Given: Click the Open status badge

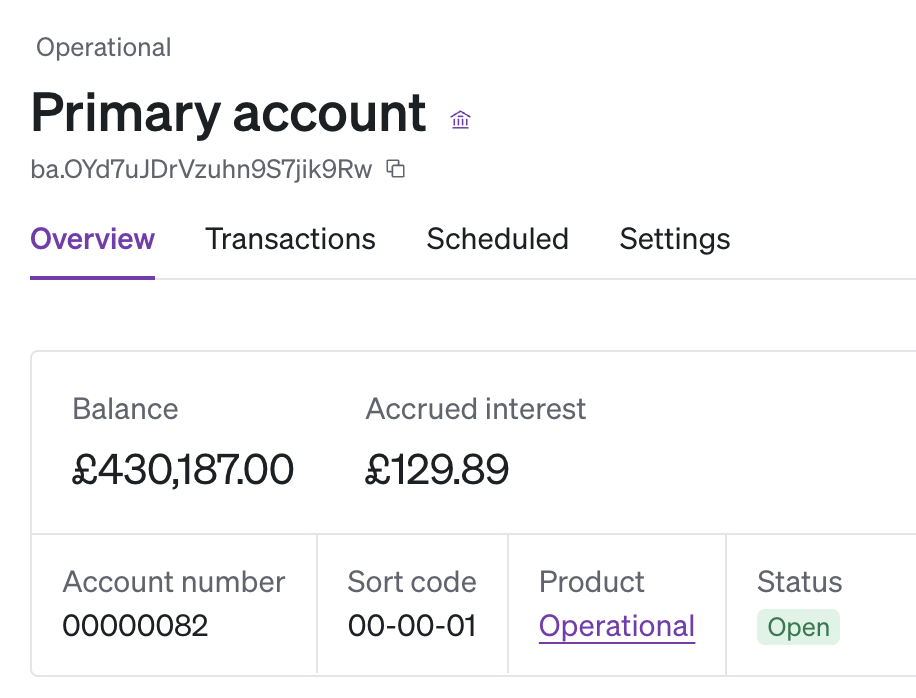Looking at the screenshot, I should click(798, 627).
